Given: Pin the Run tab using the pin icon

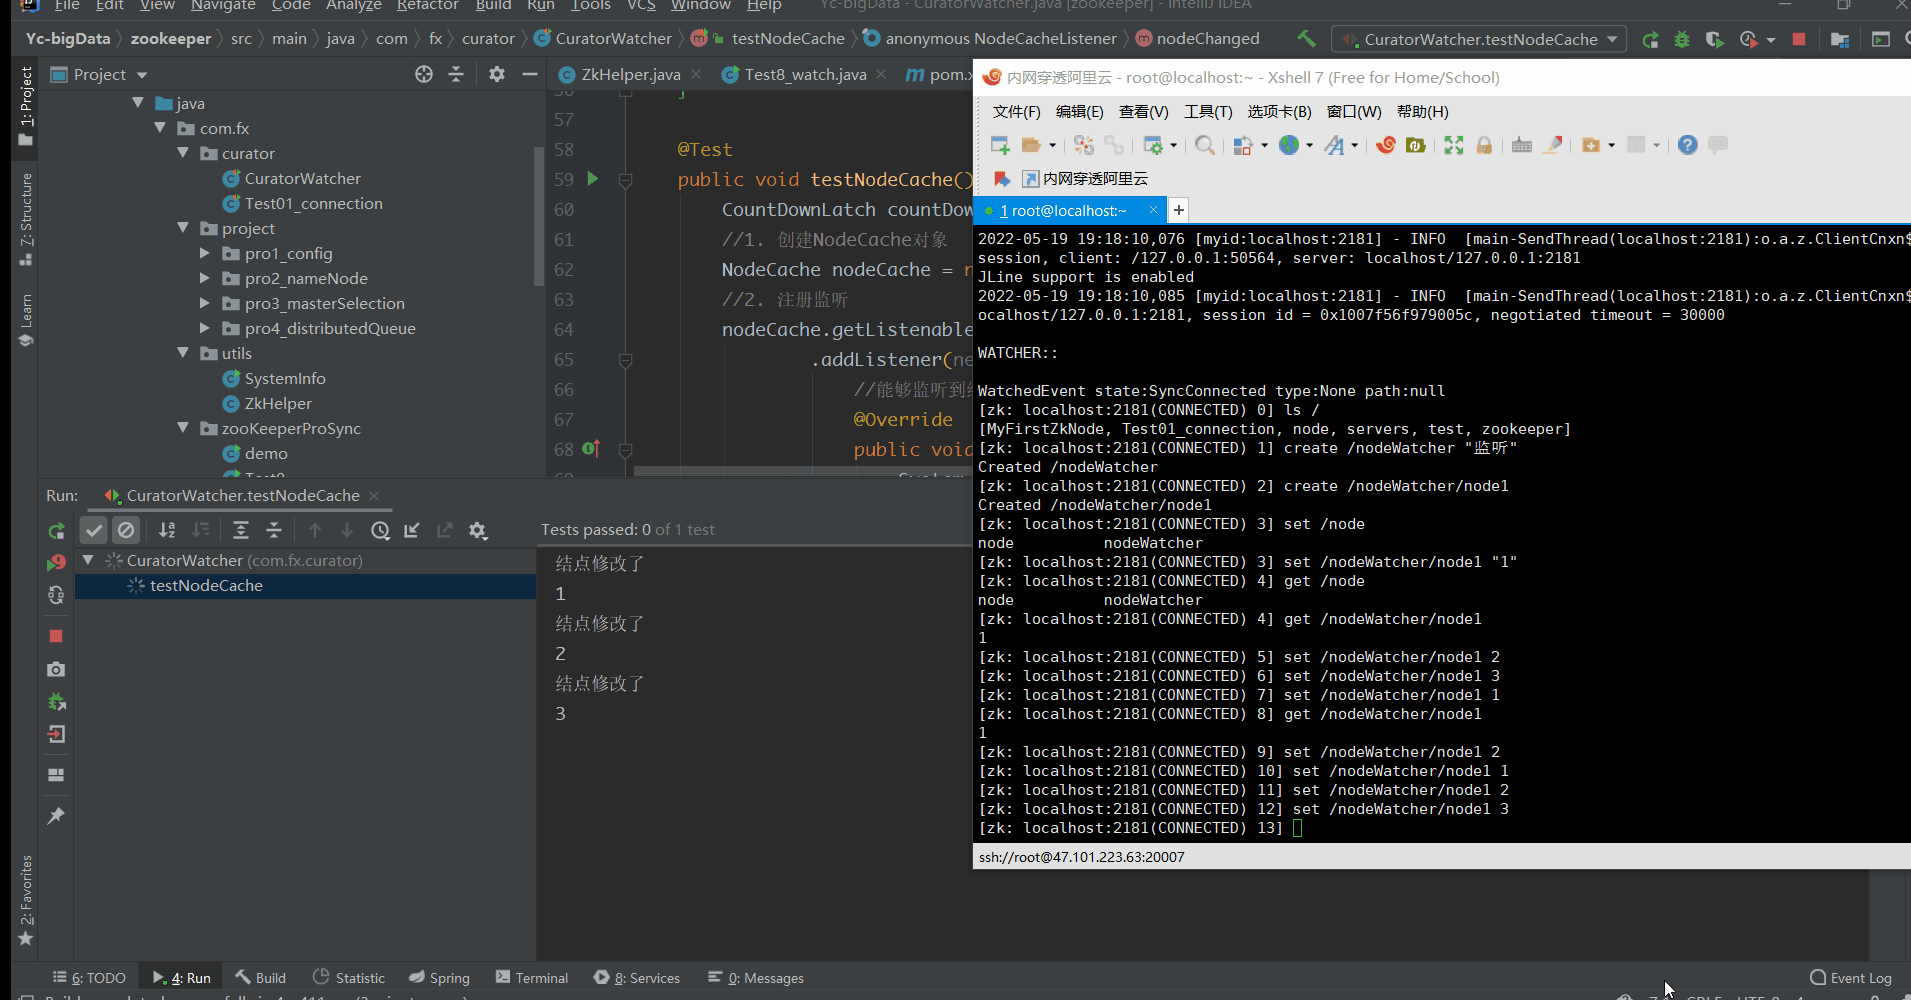Looking at the screenshot, I should click(x=56, y=816).
